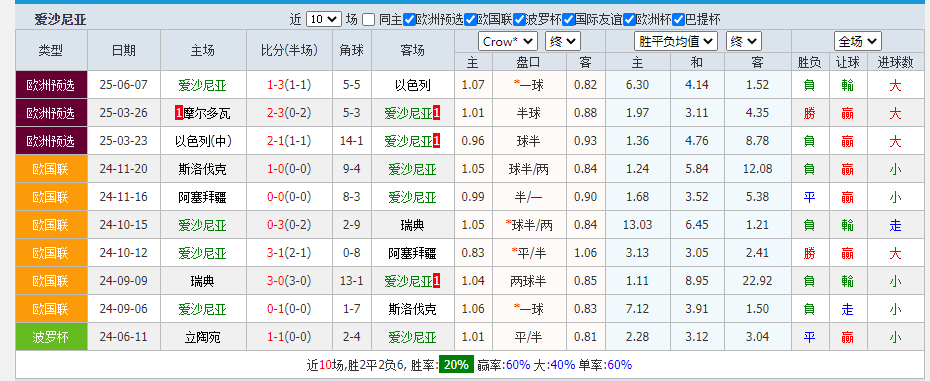Screen dimensions: 930x381
Task: Click home team 瑞典 on 24-09-09 row
Action: (202, 281)
